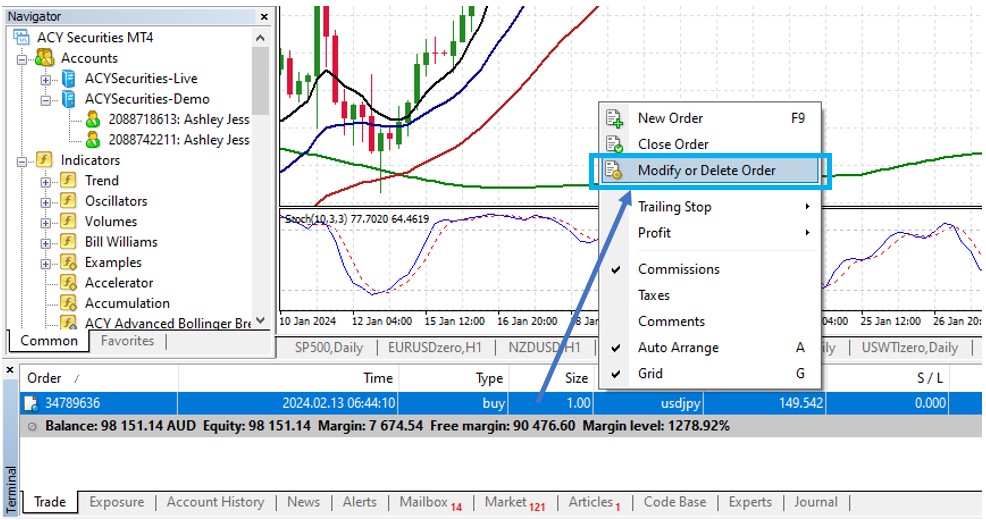Click the ACYSecurities-Live server icon
Image resolution: width=986 pixels, height=520 pixels.
(x=69, y=78)
